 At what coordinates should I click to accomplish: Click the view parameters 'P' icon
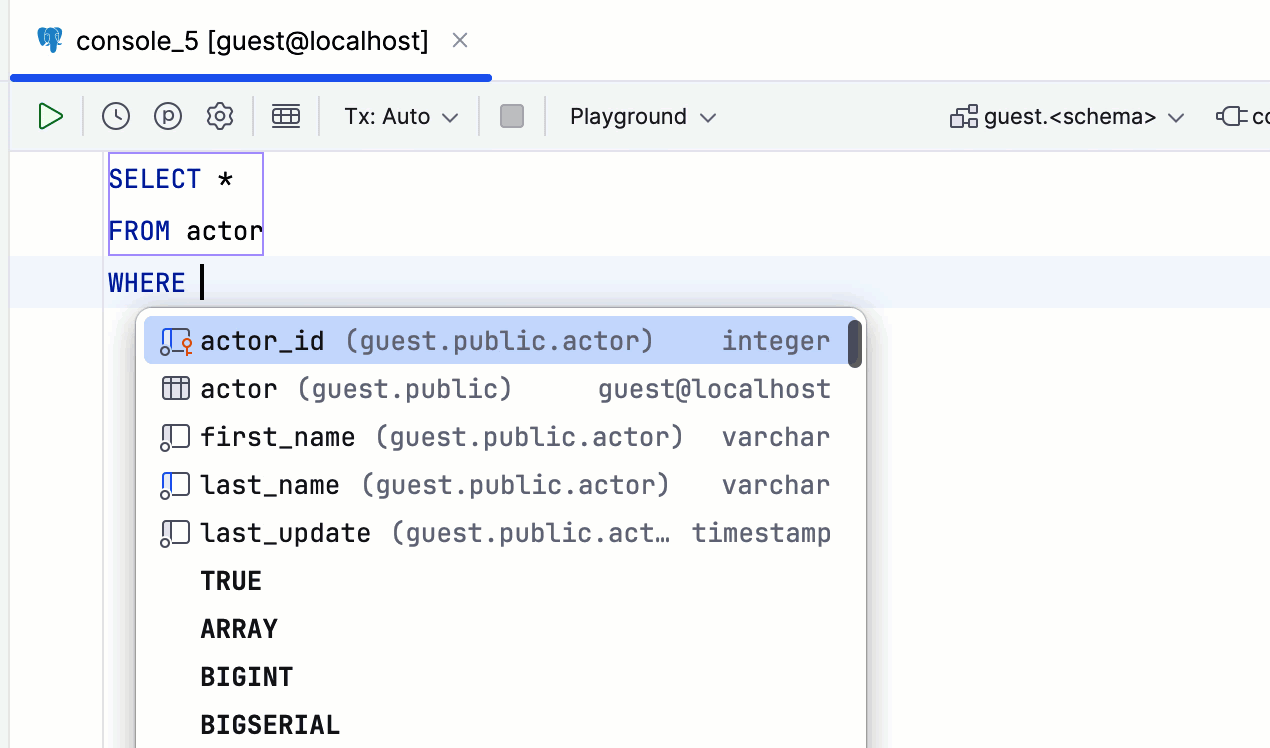click(168, 117)
